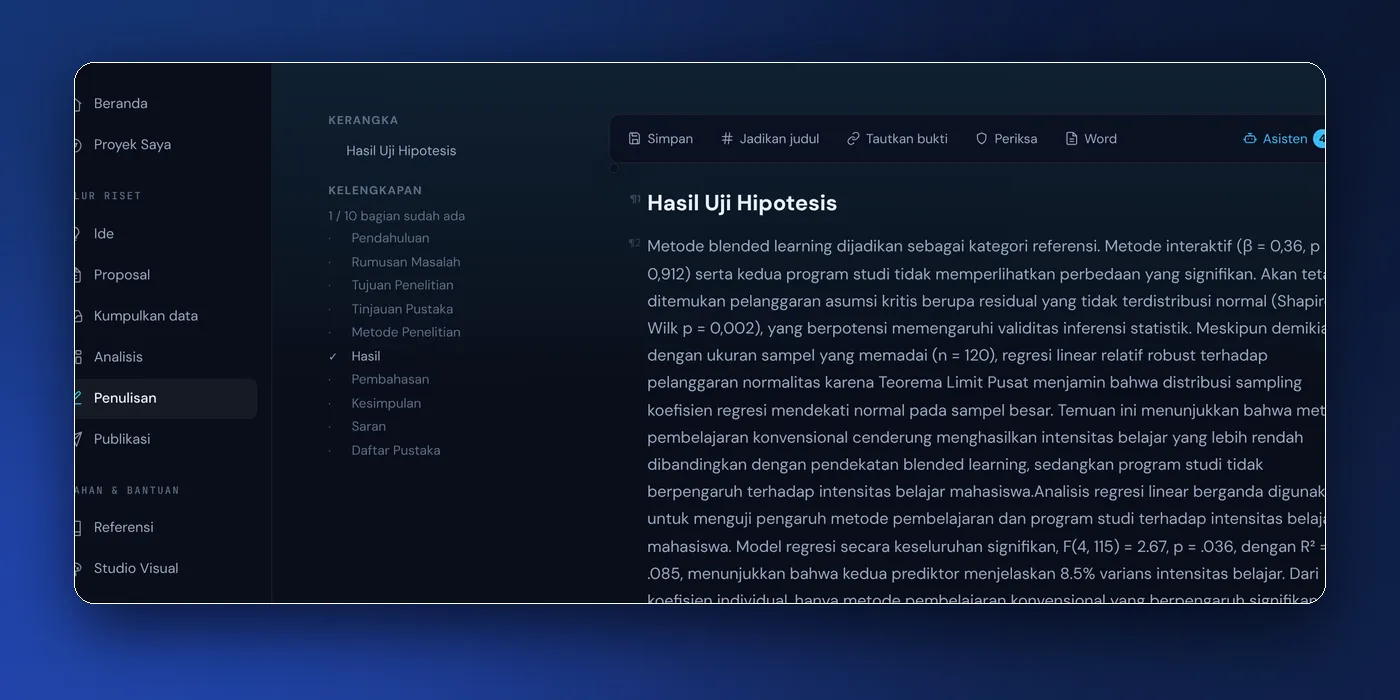Click the Word document export icon
Viewport: 1400px width, 700px height.
pos(1071,139)
